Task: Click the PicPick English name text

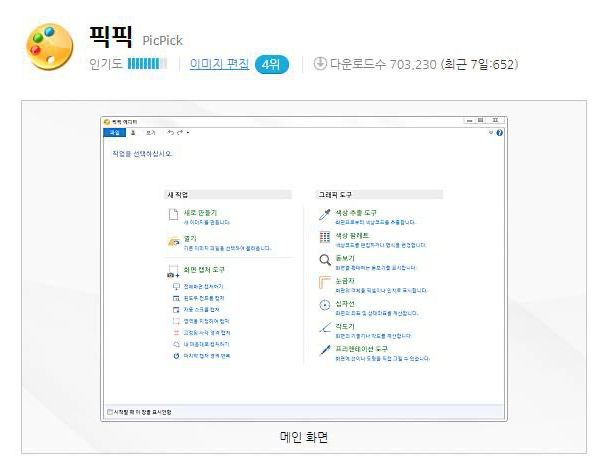Action: coord(162,41)
